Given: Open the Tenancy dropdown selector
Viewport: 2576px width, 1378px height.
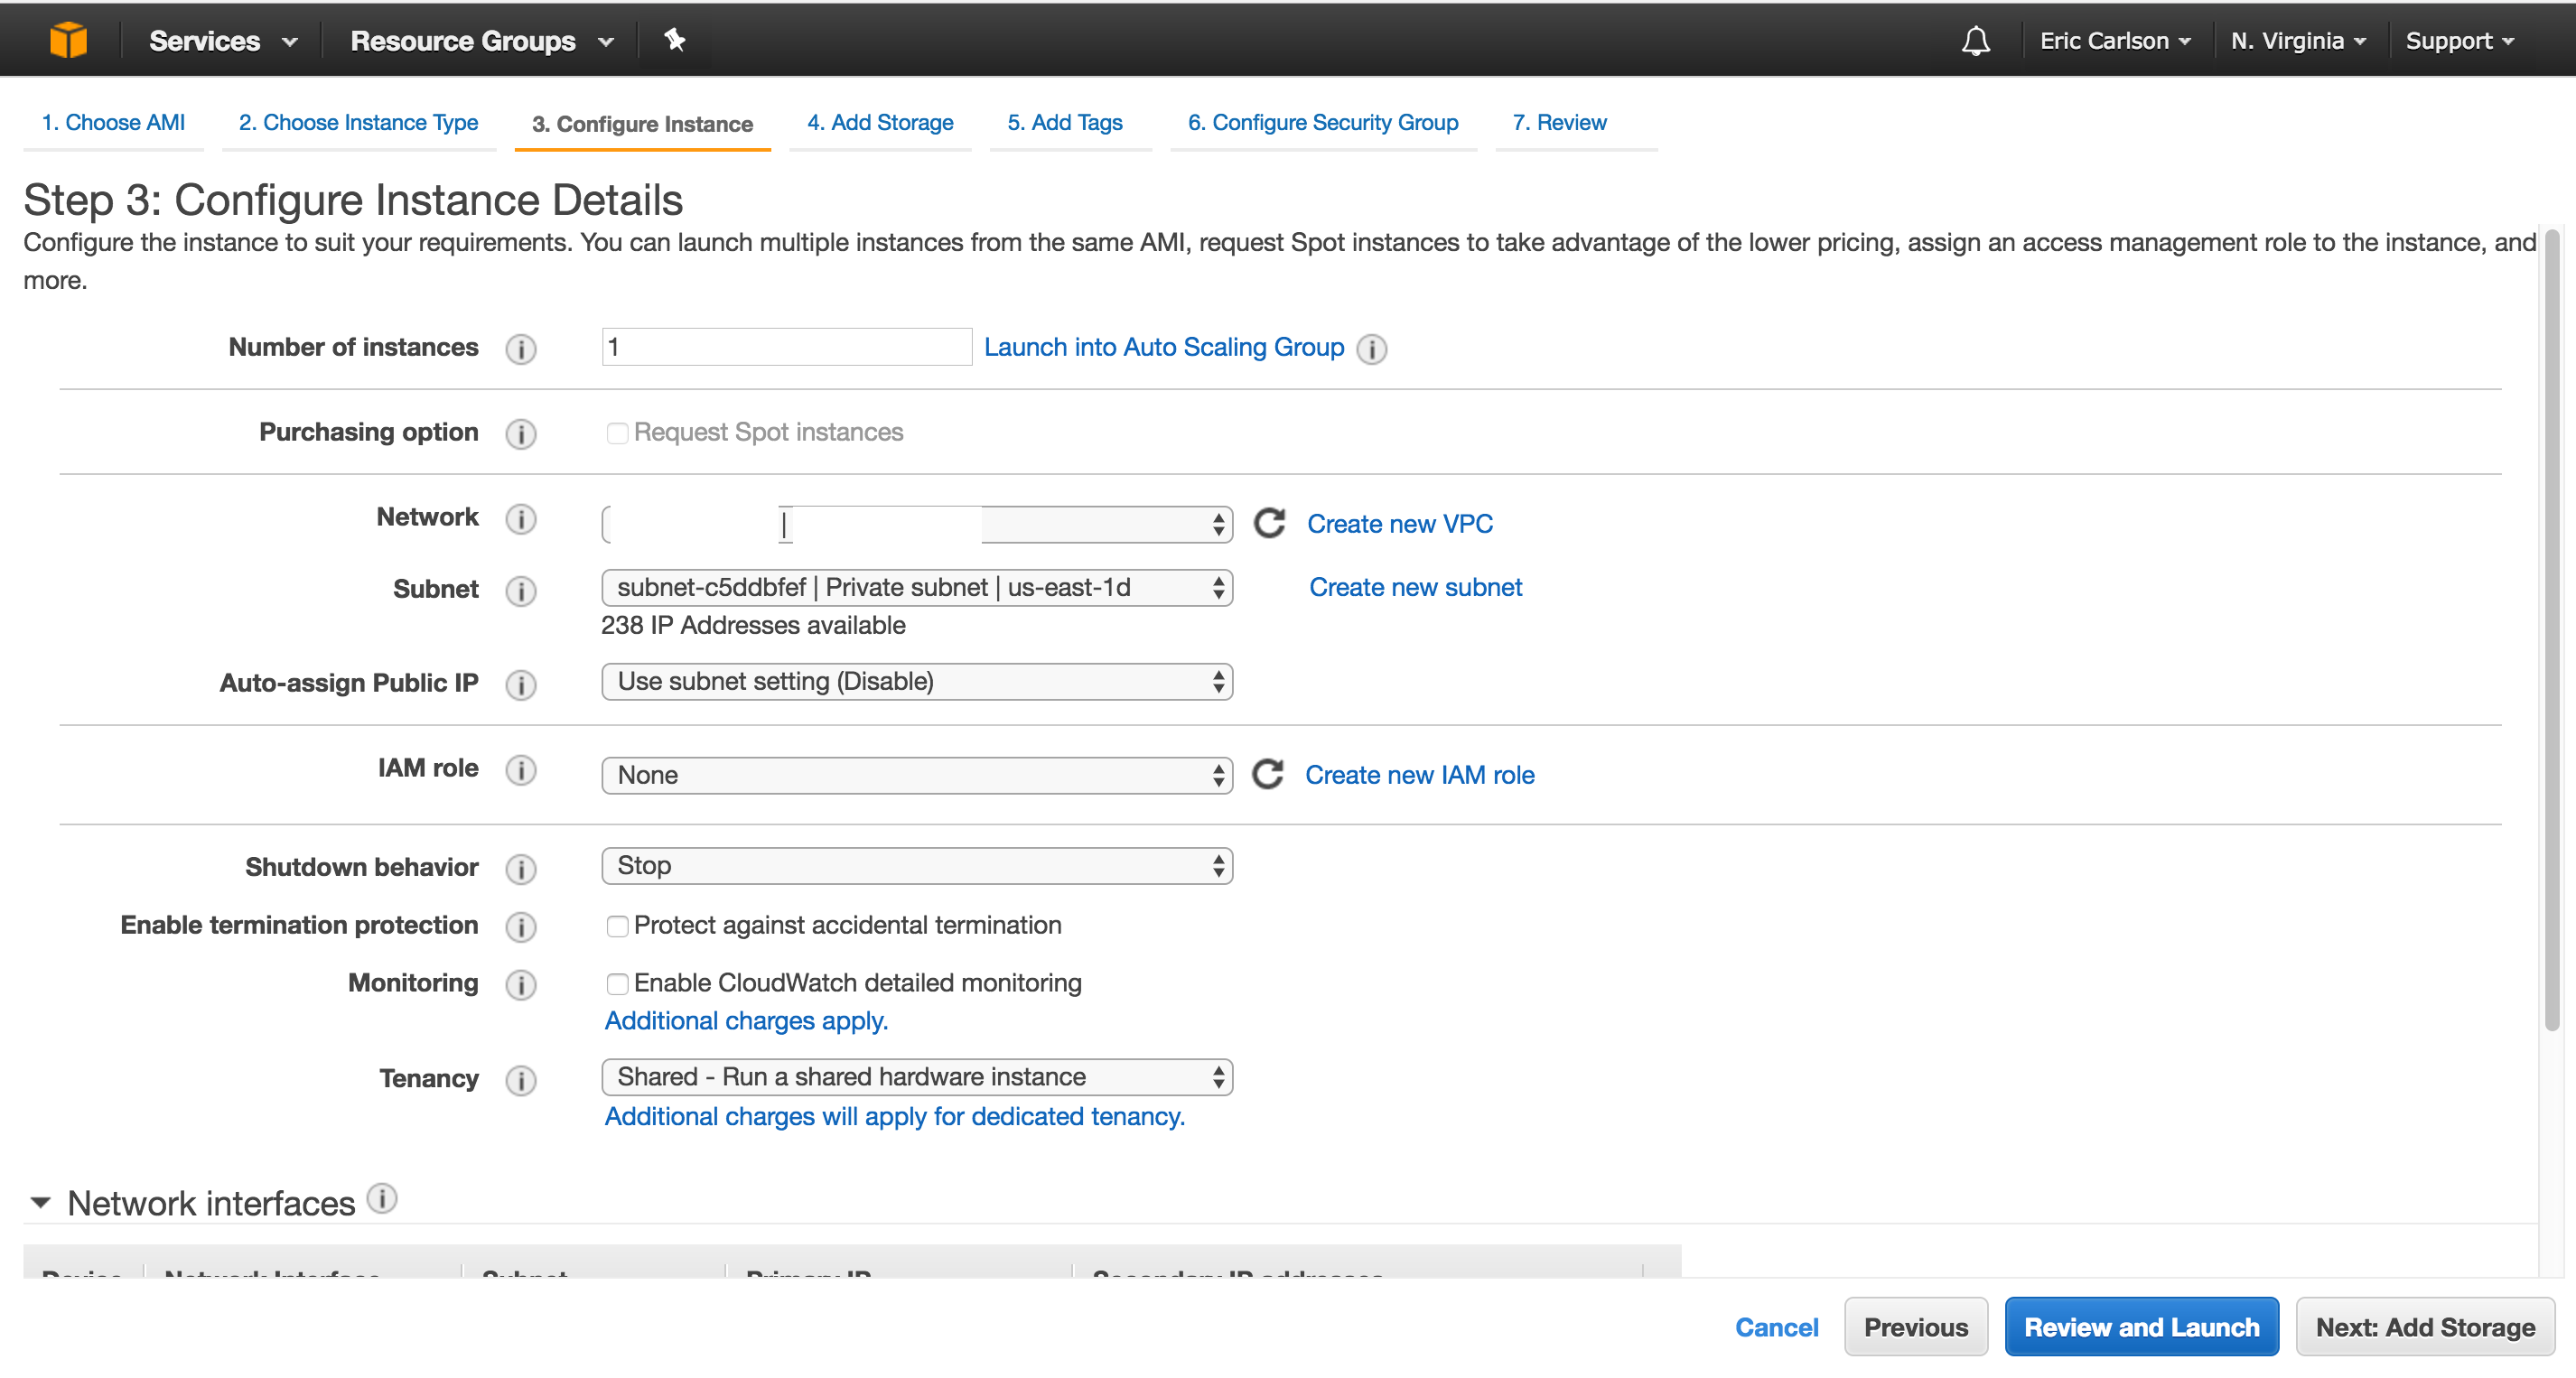Looking at the screenshot, I should [x=919, y=1076].
